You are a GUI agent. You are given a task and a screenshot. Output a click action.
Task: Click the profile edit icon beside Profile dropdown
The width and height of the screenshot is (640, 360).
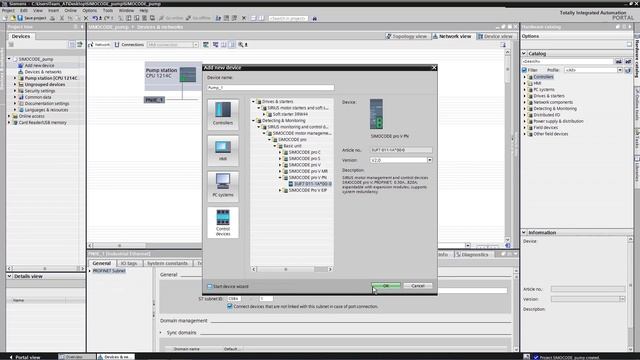pos(628,70)
